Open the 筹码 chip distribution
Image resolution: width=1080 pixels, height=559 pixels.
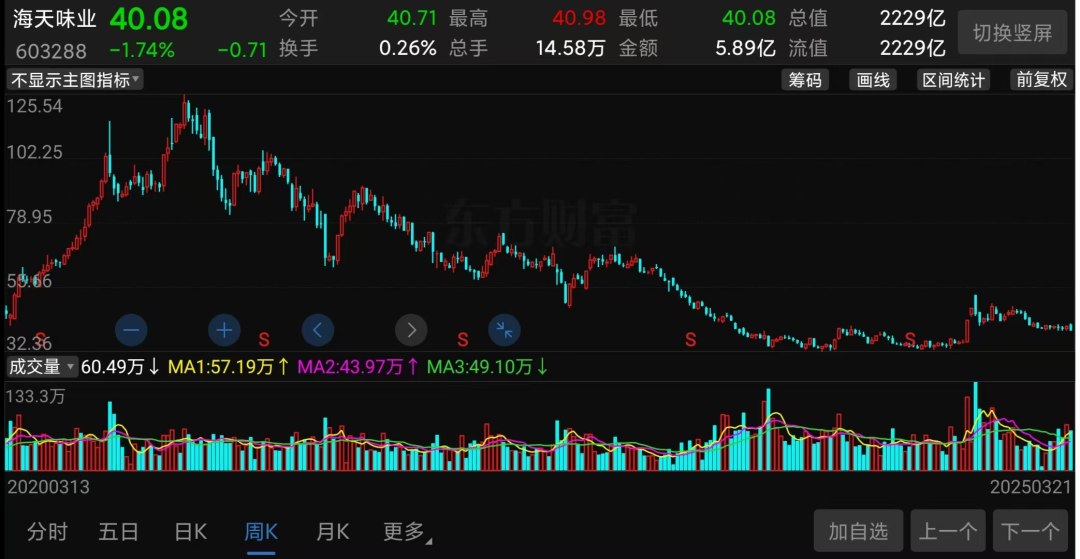tap(805, 80)
